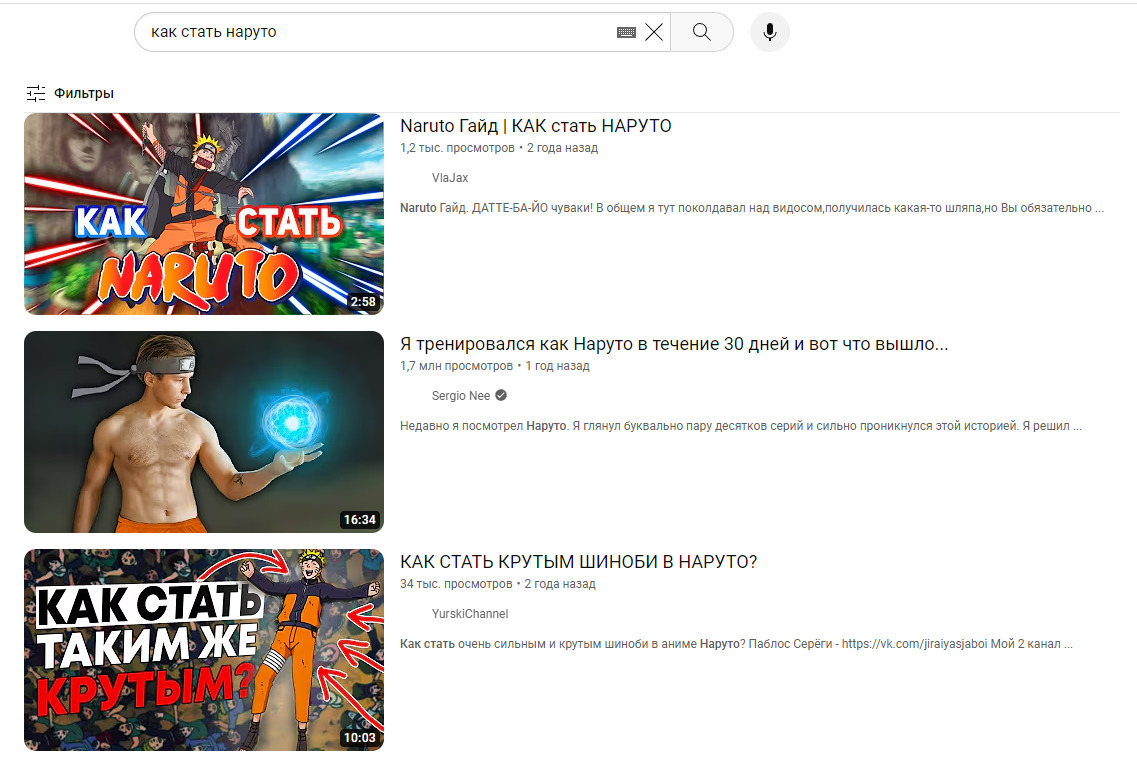This screenshot has width=1137, height=768.
Task: Go to the VlaJax channel
Action: pos(449,177)
